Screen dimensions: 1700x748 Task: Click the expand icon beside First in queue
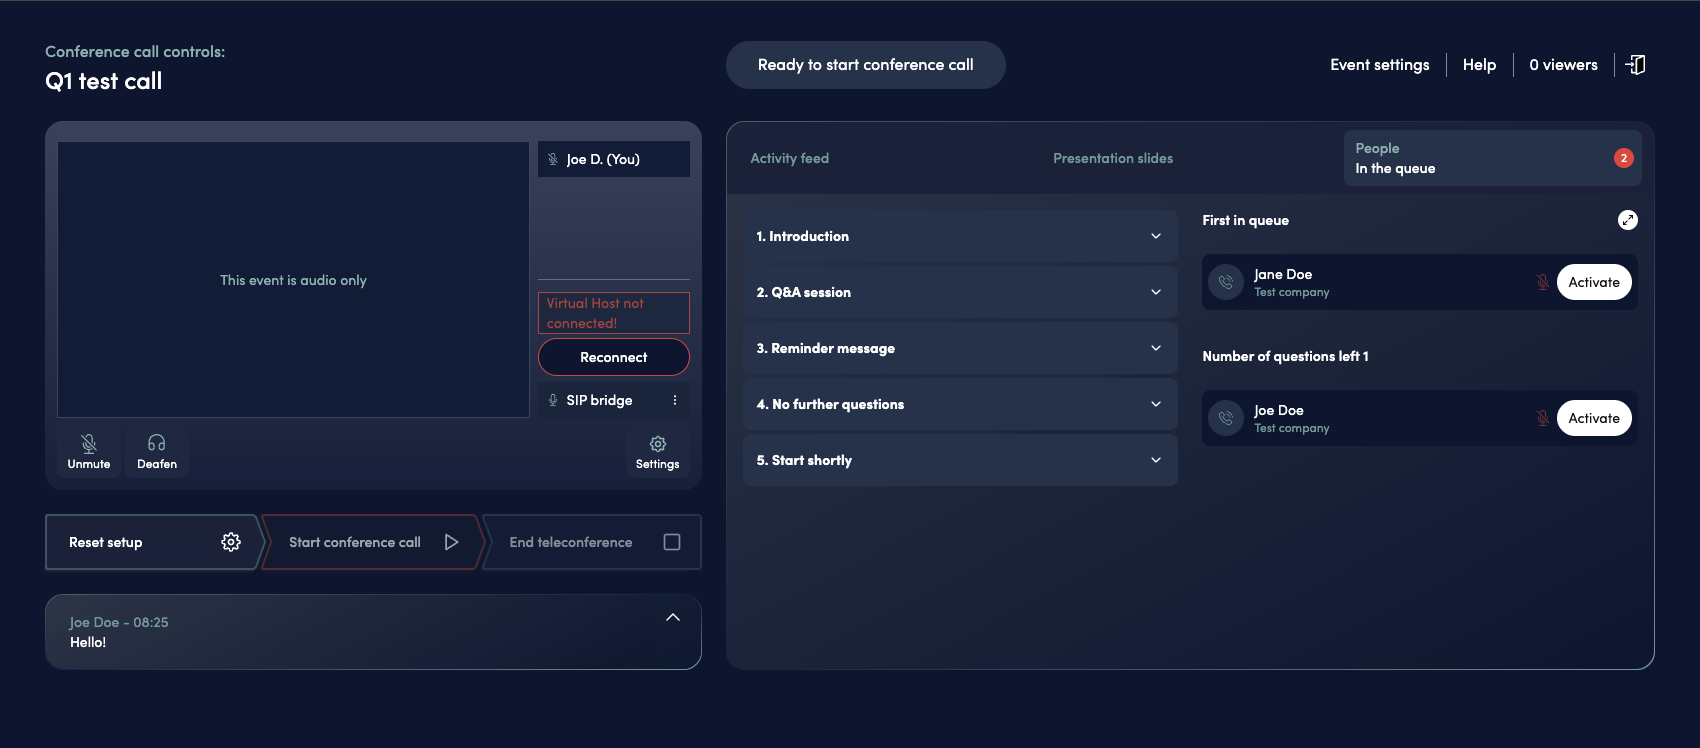[x=1628, y=220]
